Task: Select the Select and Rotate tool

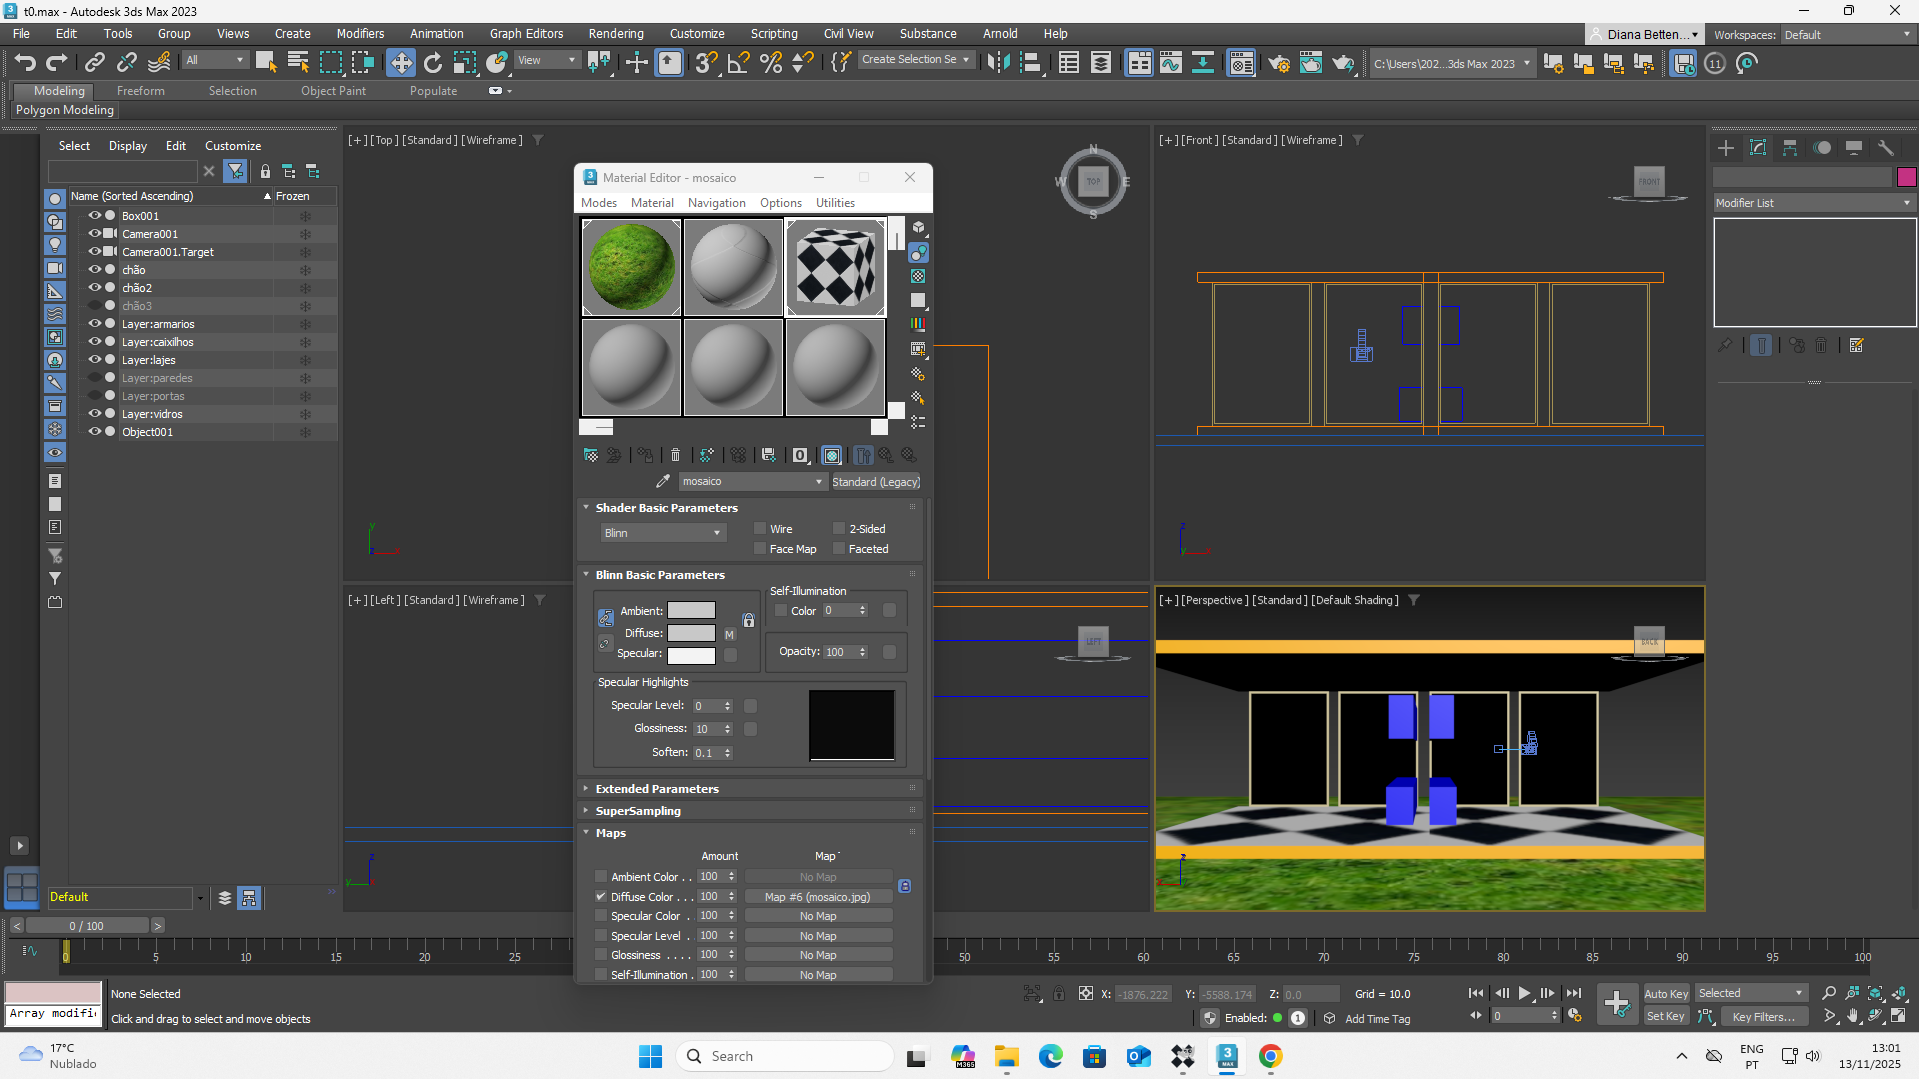Action: (432, 63)
